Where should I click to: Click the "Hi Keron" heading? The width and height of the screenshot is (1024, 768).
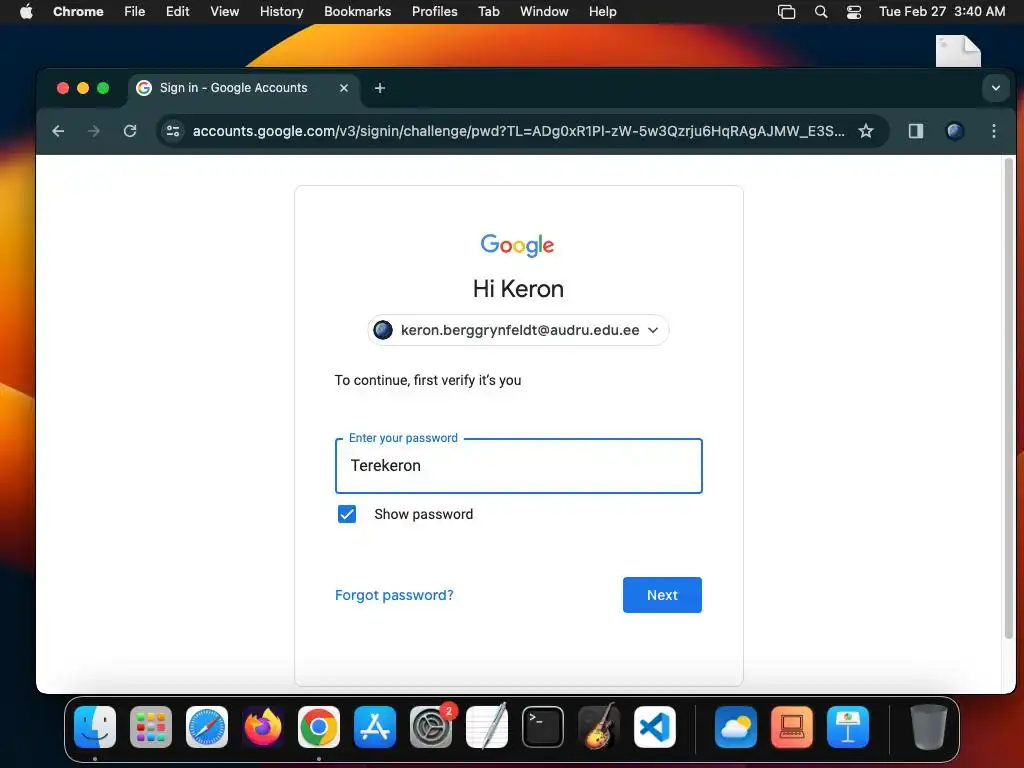[x=519, y=289]
